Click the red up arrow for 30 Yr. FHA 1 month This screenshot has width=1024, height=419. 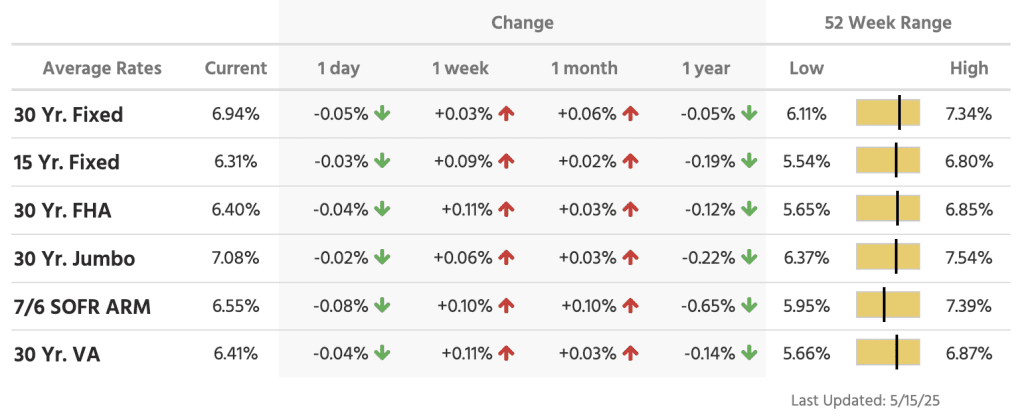pos(630,210)
